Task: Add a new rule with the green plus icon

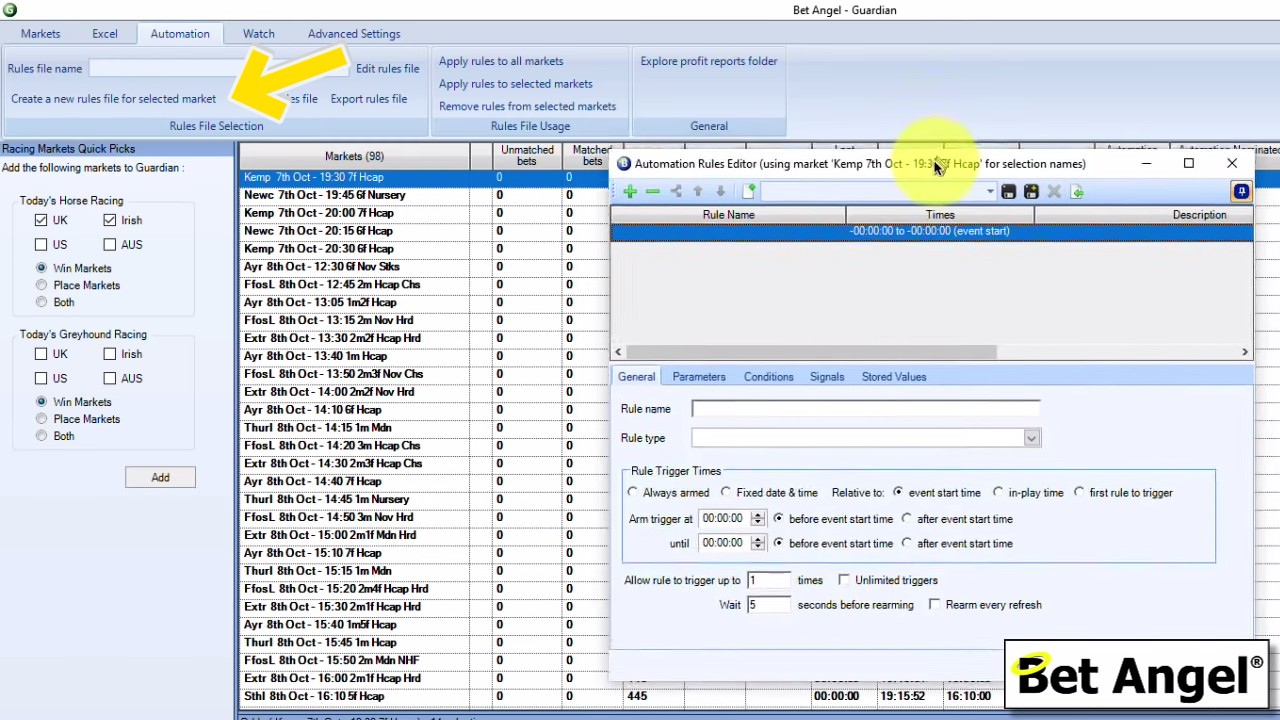Action: (x=630, y=192)
